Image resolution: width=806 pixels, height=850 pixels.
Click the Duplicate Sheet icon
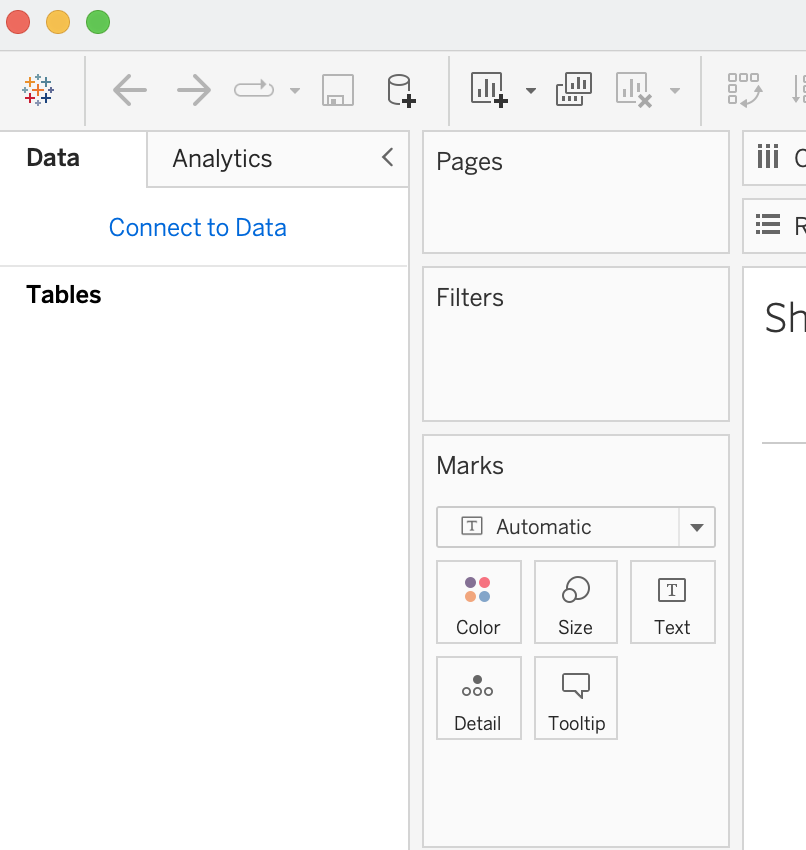[x=574, y=89]
